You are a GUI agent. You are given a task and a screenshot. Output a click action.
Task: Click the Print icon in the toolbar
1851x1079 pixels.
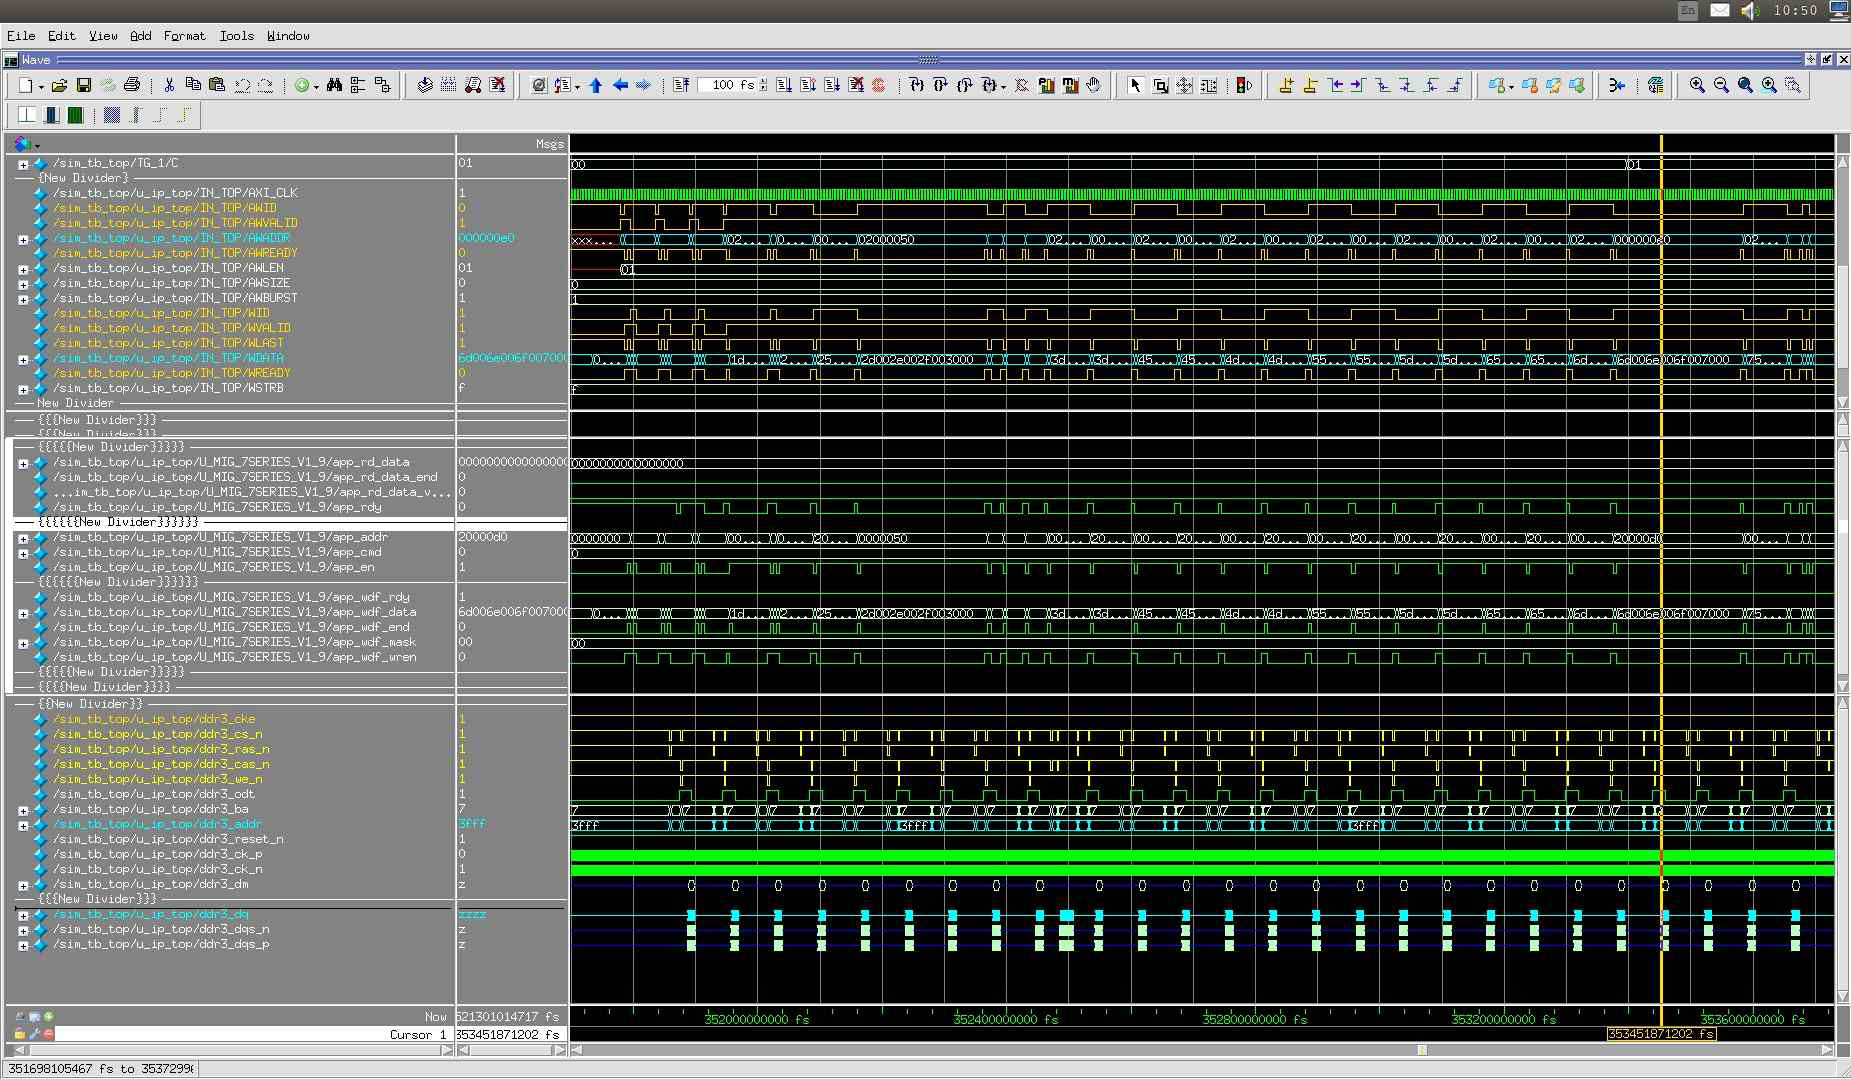coord(132,86)
